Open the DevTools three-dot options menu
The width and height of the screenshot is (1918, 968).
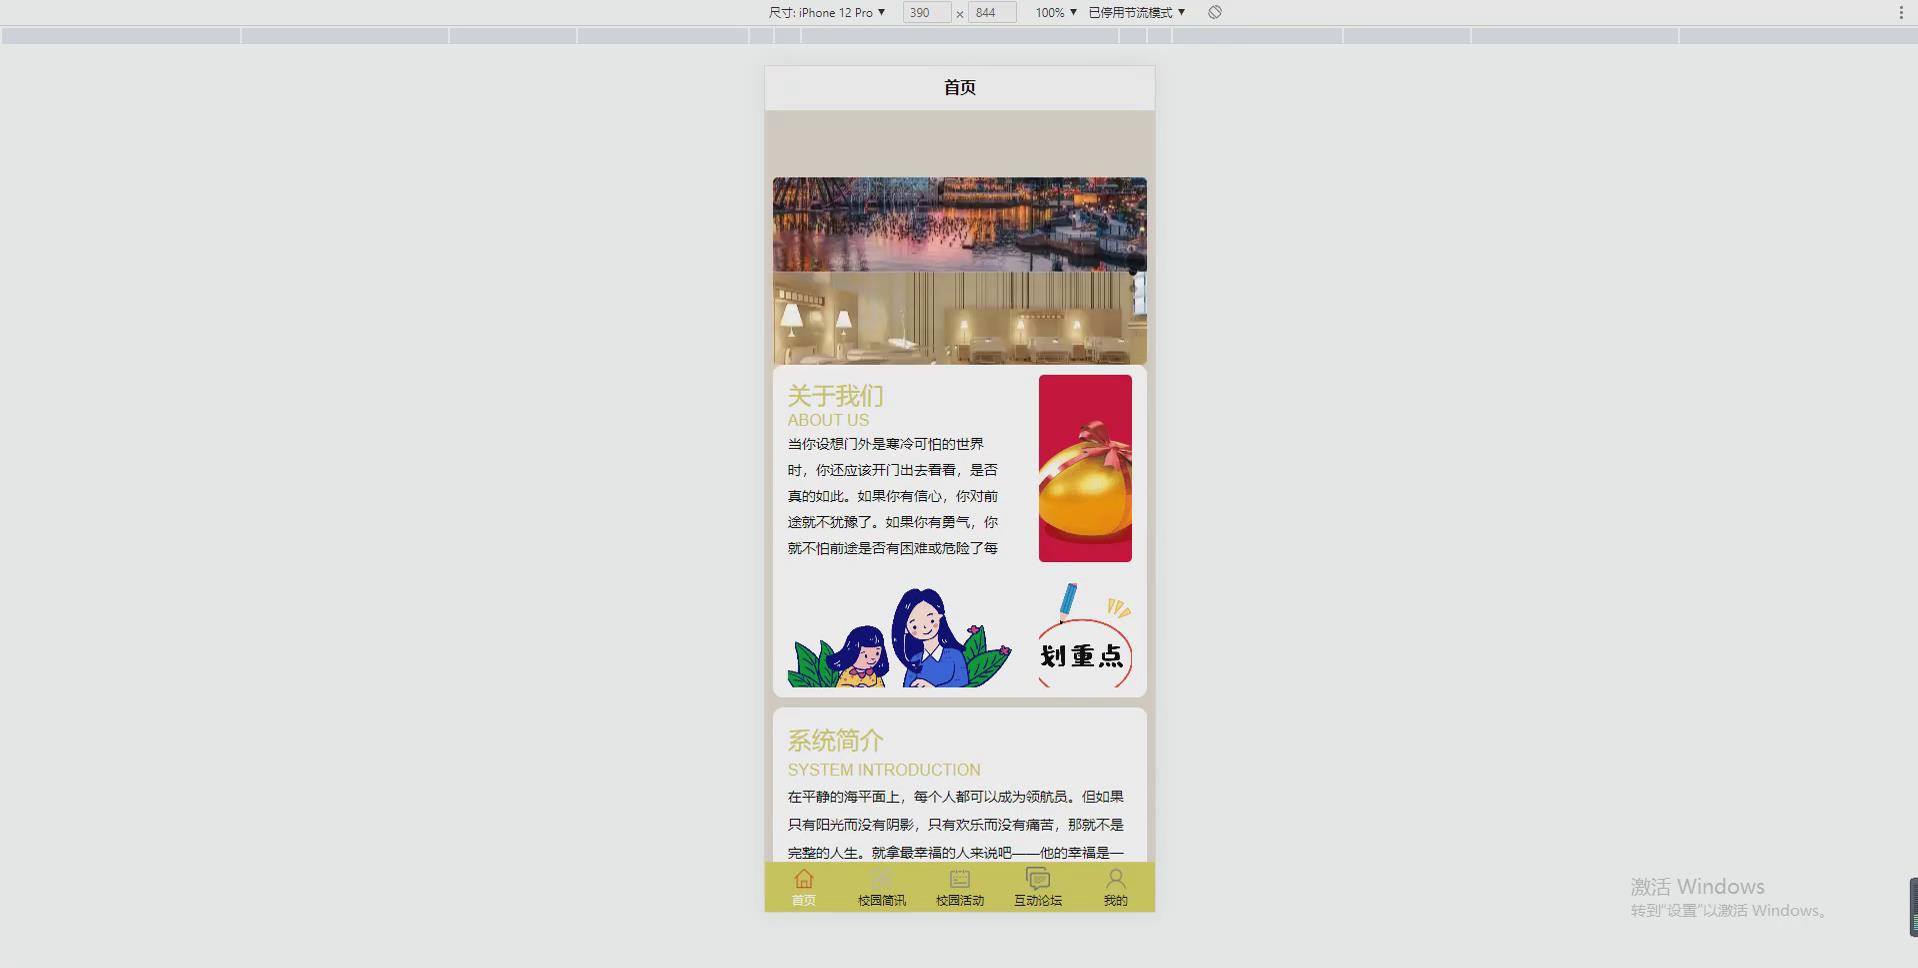pyautogui.click(x=1901, y=12)
